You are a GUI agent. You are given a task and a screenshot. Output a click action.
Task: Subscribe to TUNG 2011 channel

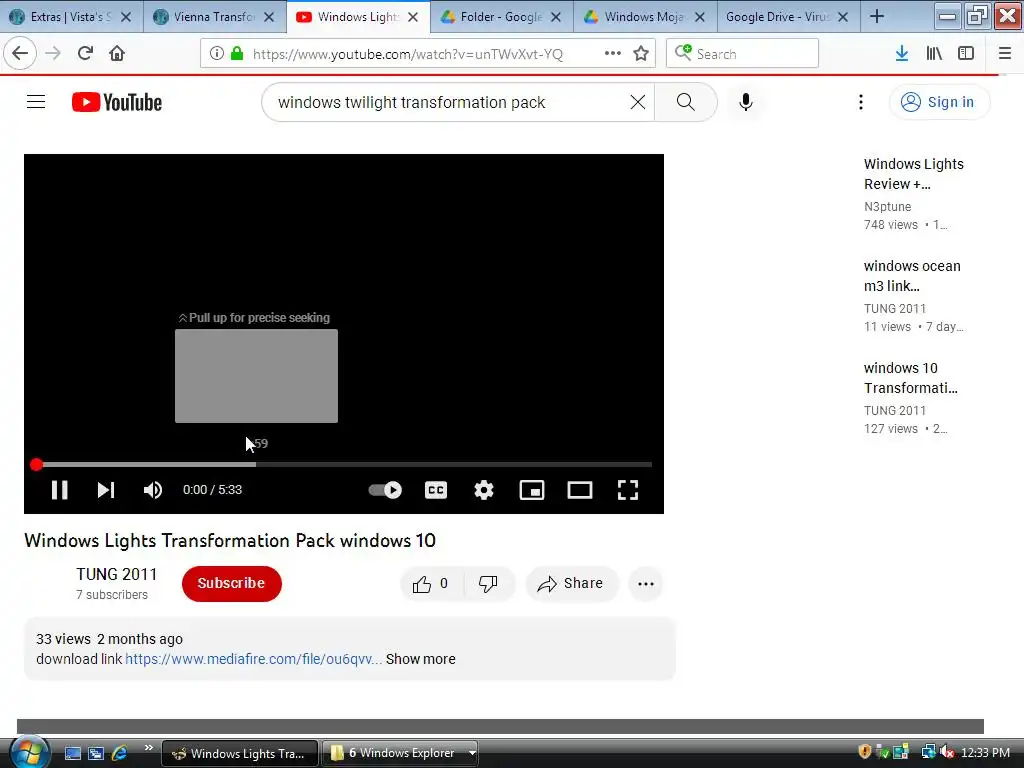232,584
